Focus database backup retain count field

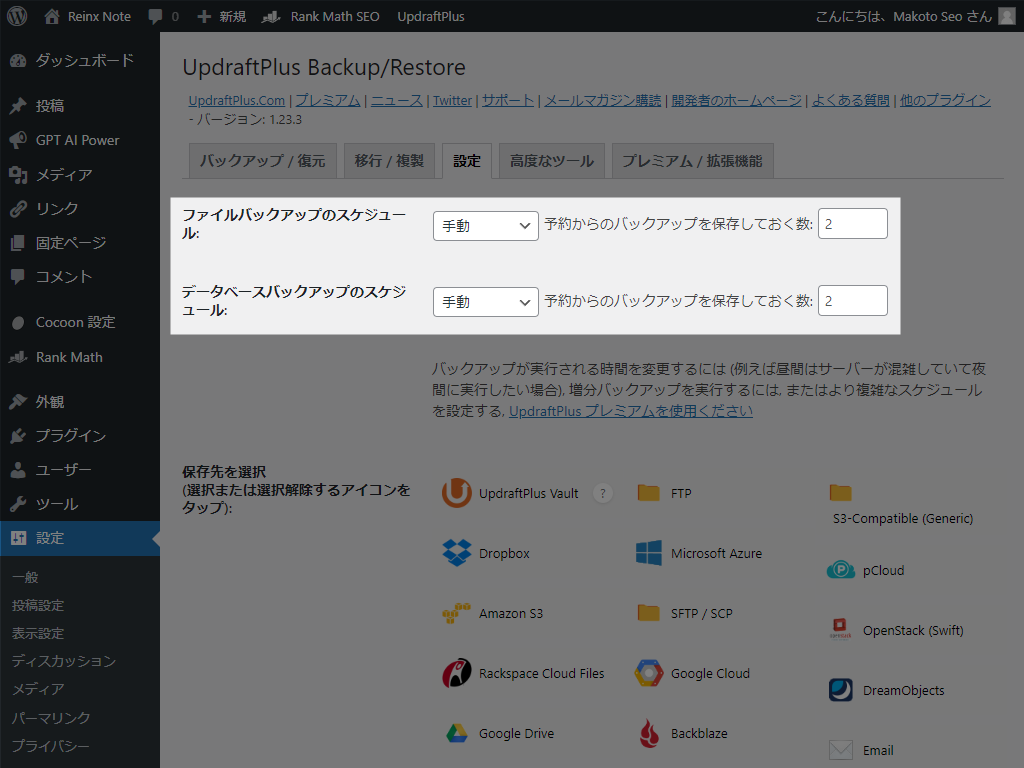pos(853,301)
